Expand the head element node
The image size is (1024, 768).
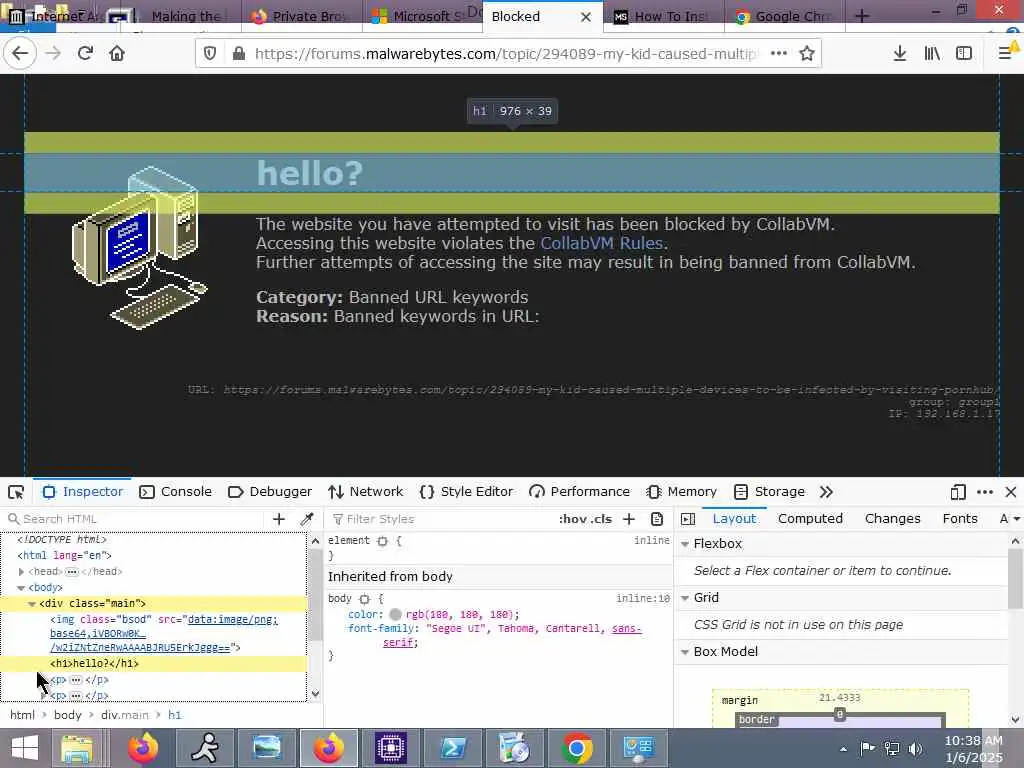tap(22, 571)
